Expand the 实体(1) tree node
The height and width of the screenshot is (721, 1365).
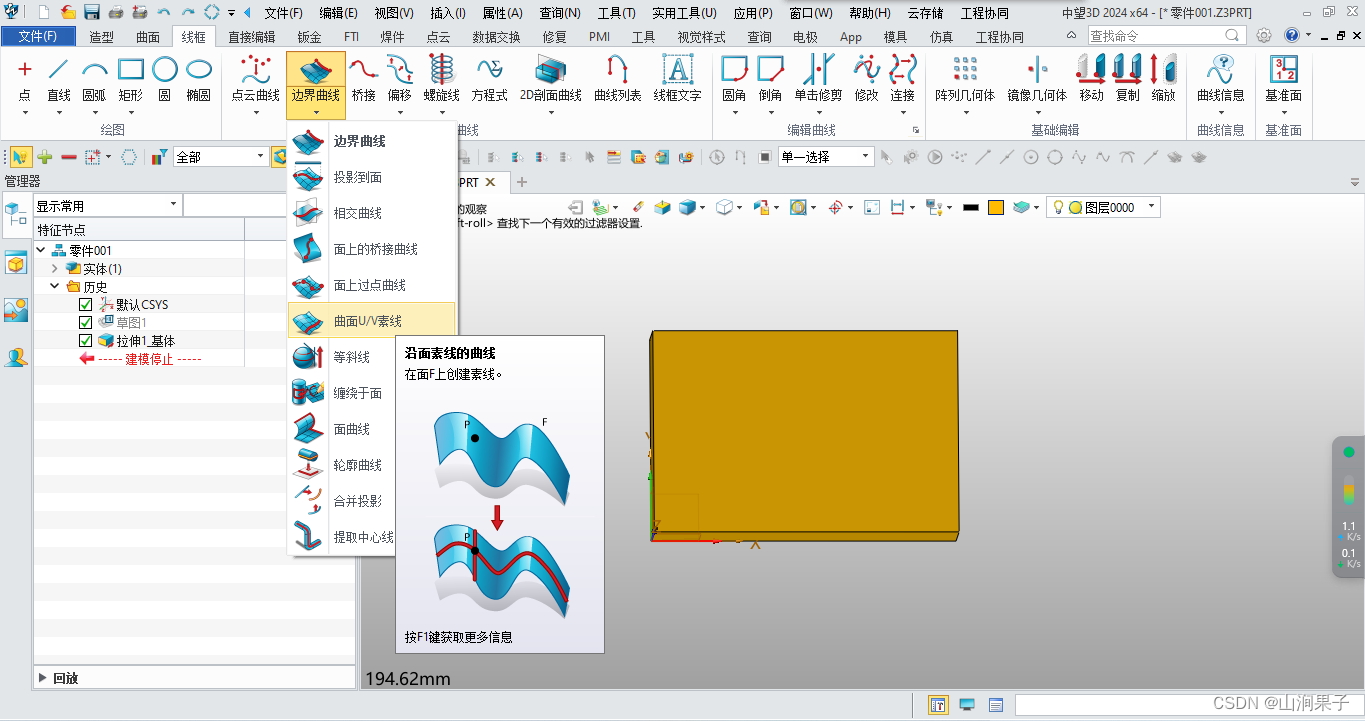coord(55,269)
